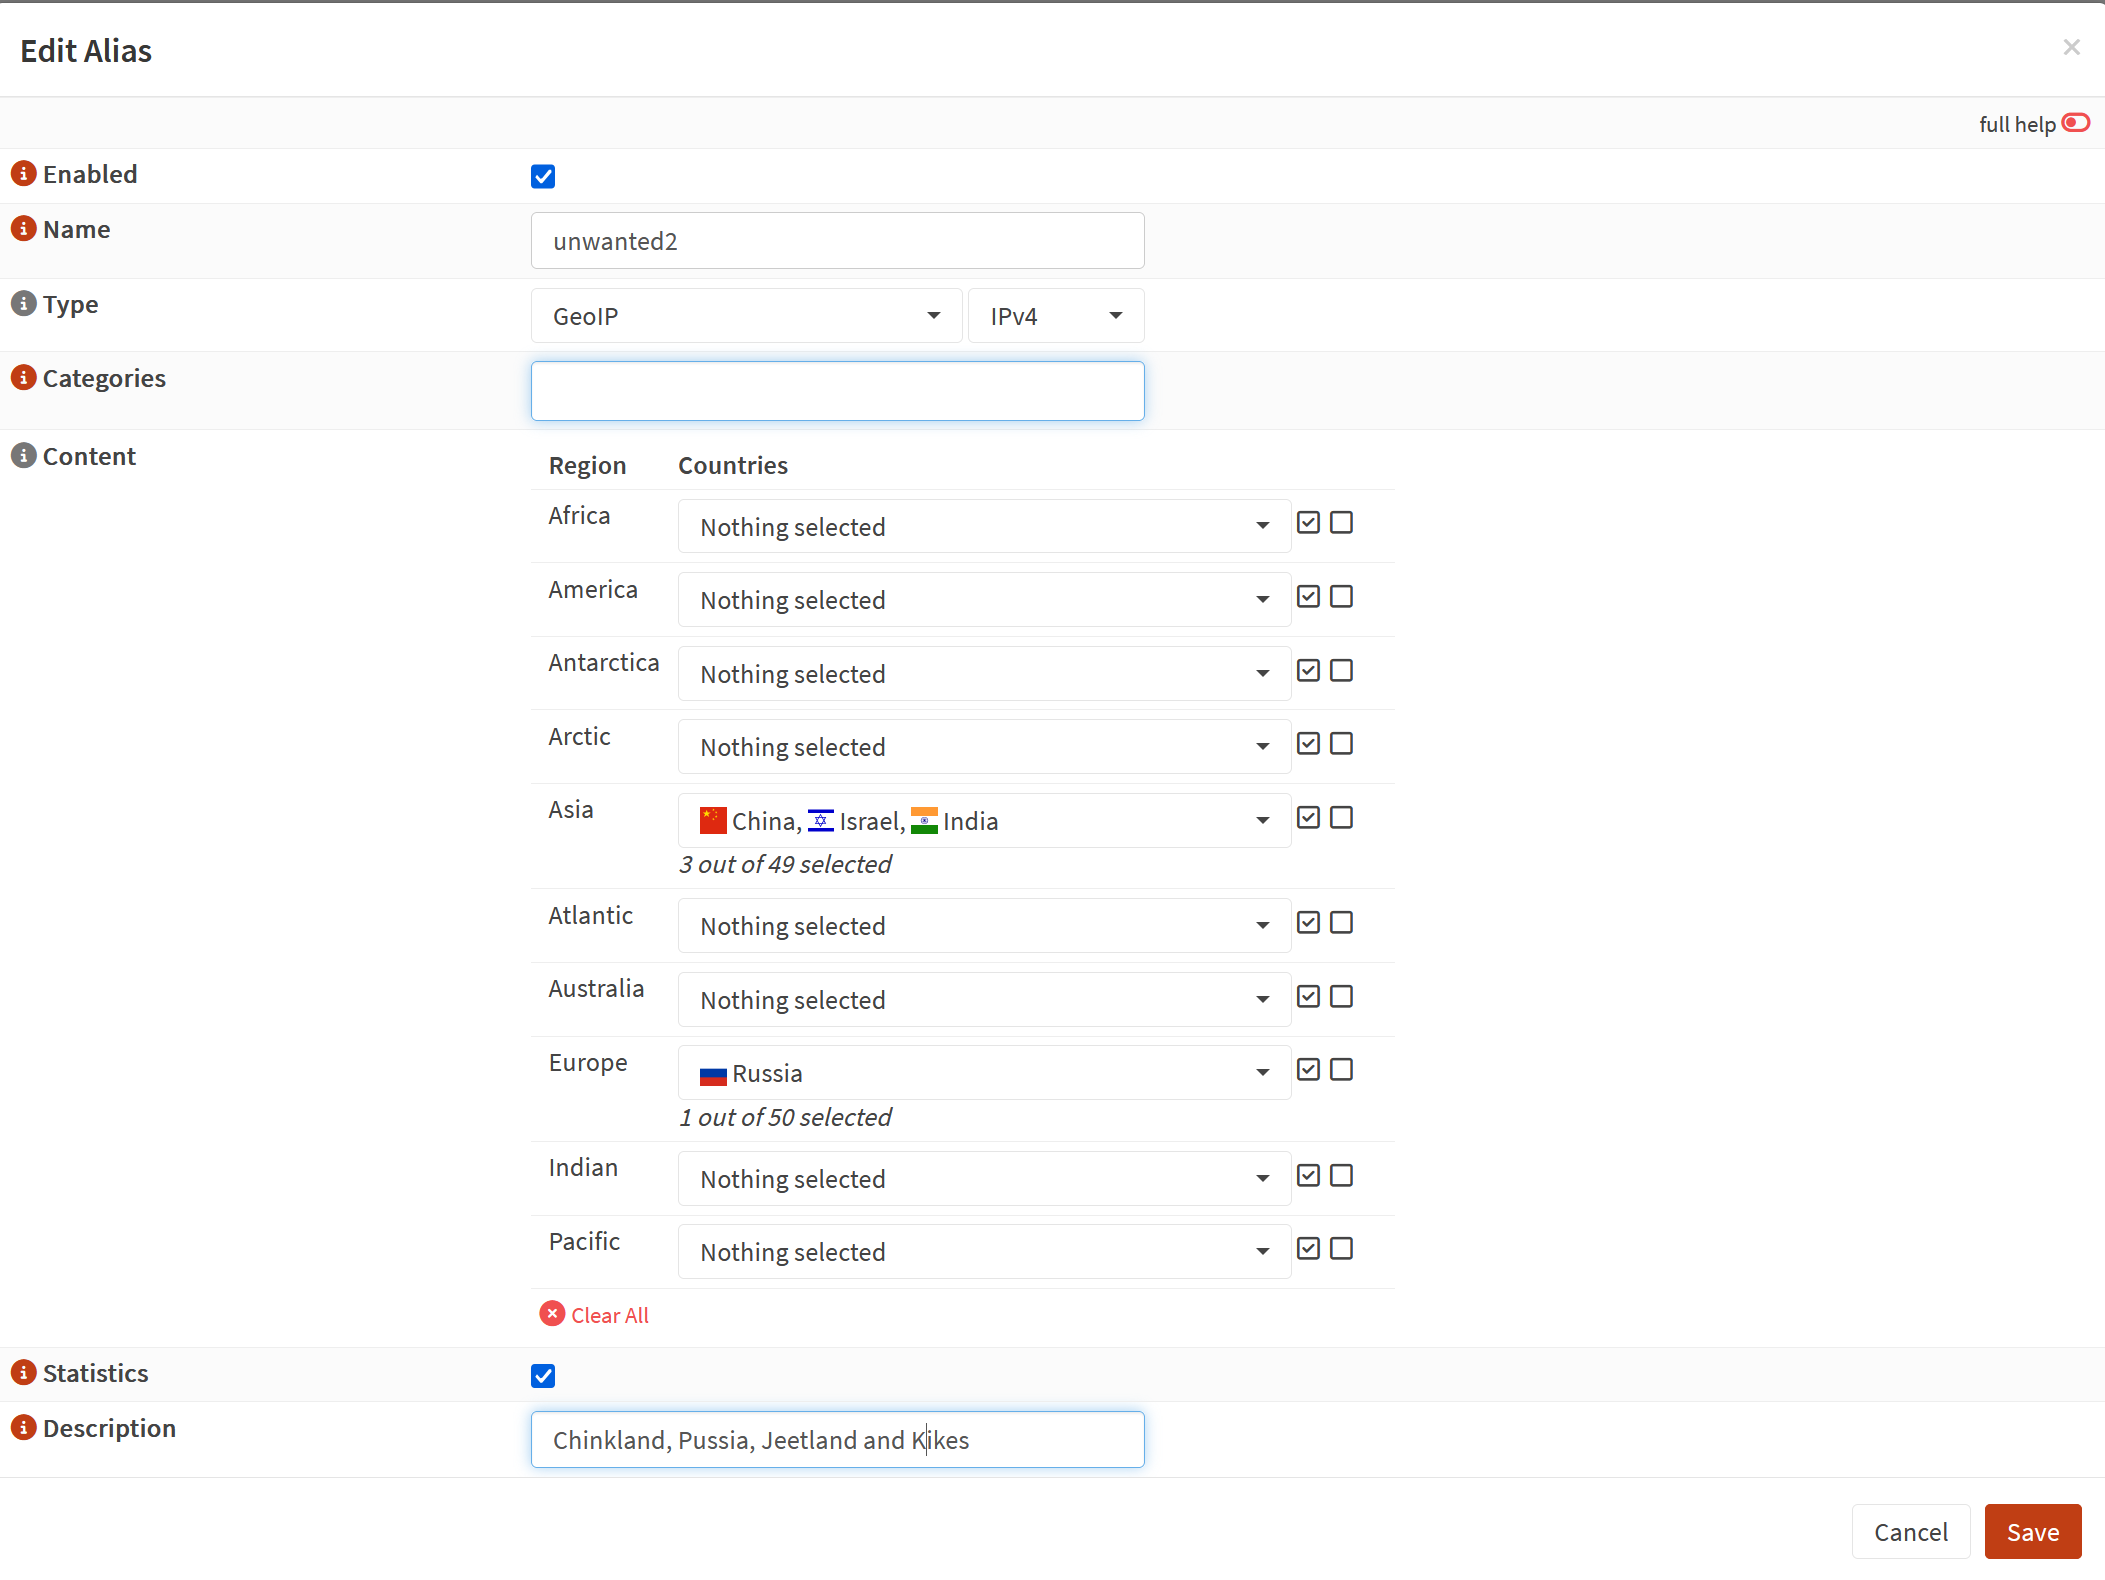Select all countries in Australia row
This screenshot has width=2105, height=1580.
click(x=1308, y=997)
